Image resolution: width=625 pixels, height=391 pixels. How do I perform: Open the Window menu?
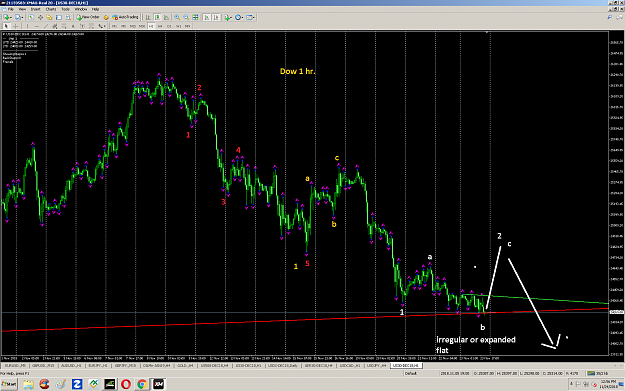(x=81, y=9)
